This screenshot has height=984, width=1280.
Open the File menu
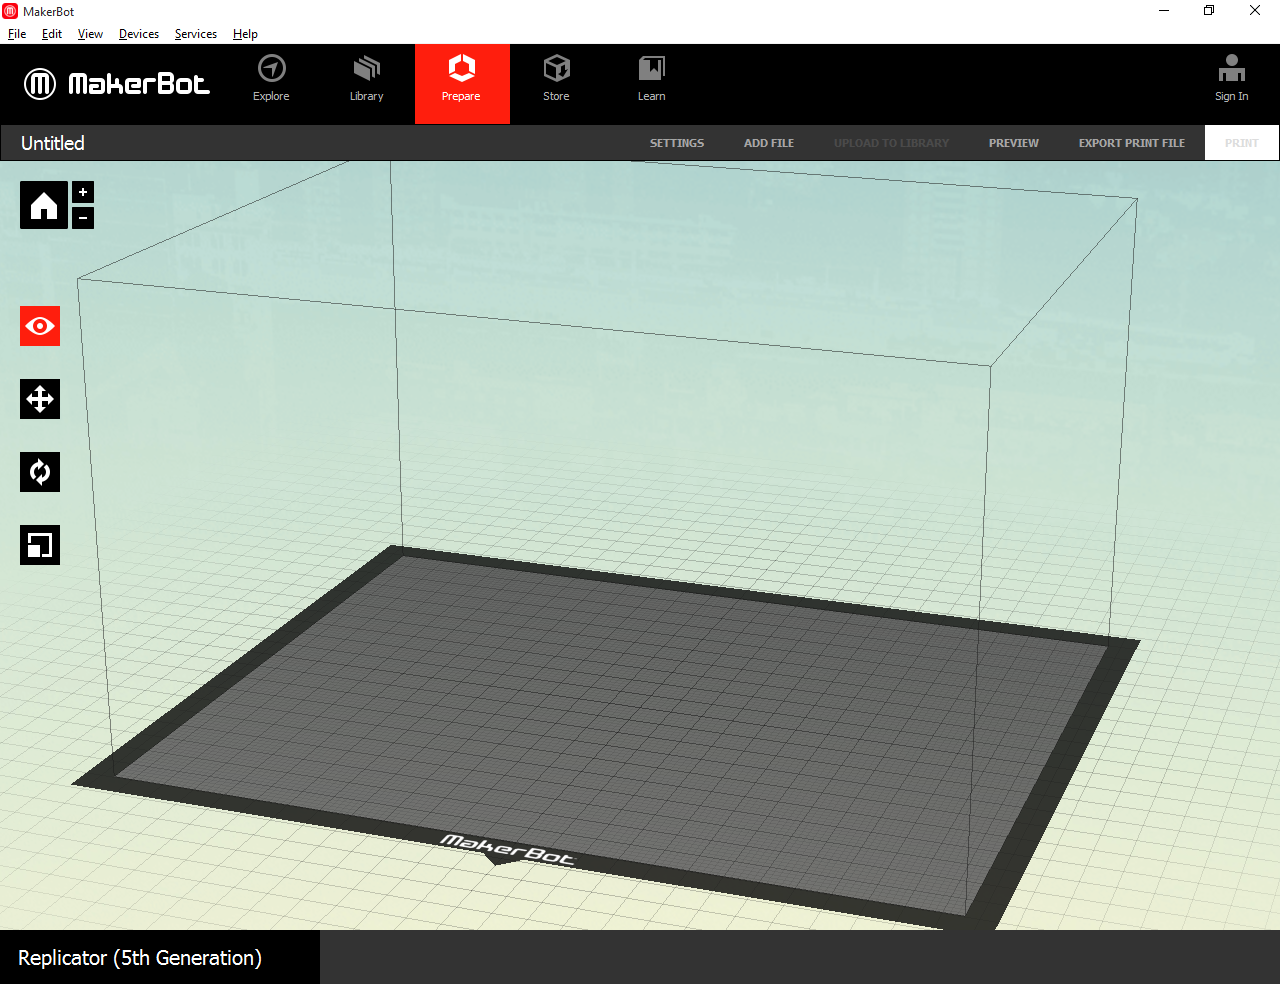coord(17,34)
